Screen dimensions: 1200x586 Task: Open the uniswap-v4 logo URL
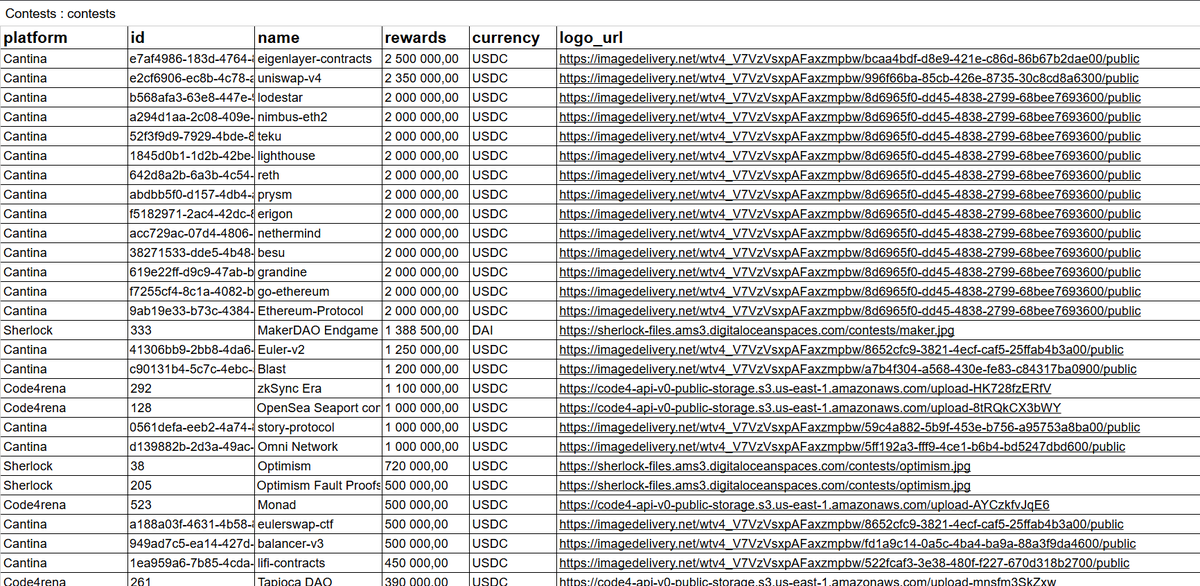847,78
